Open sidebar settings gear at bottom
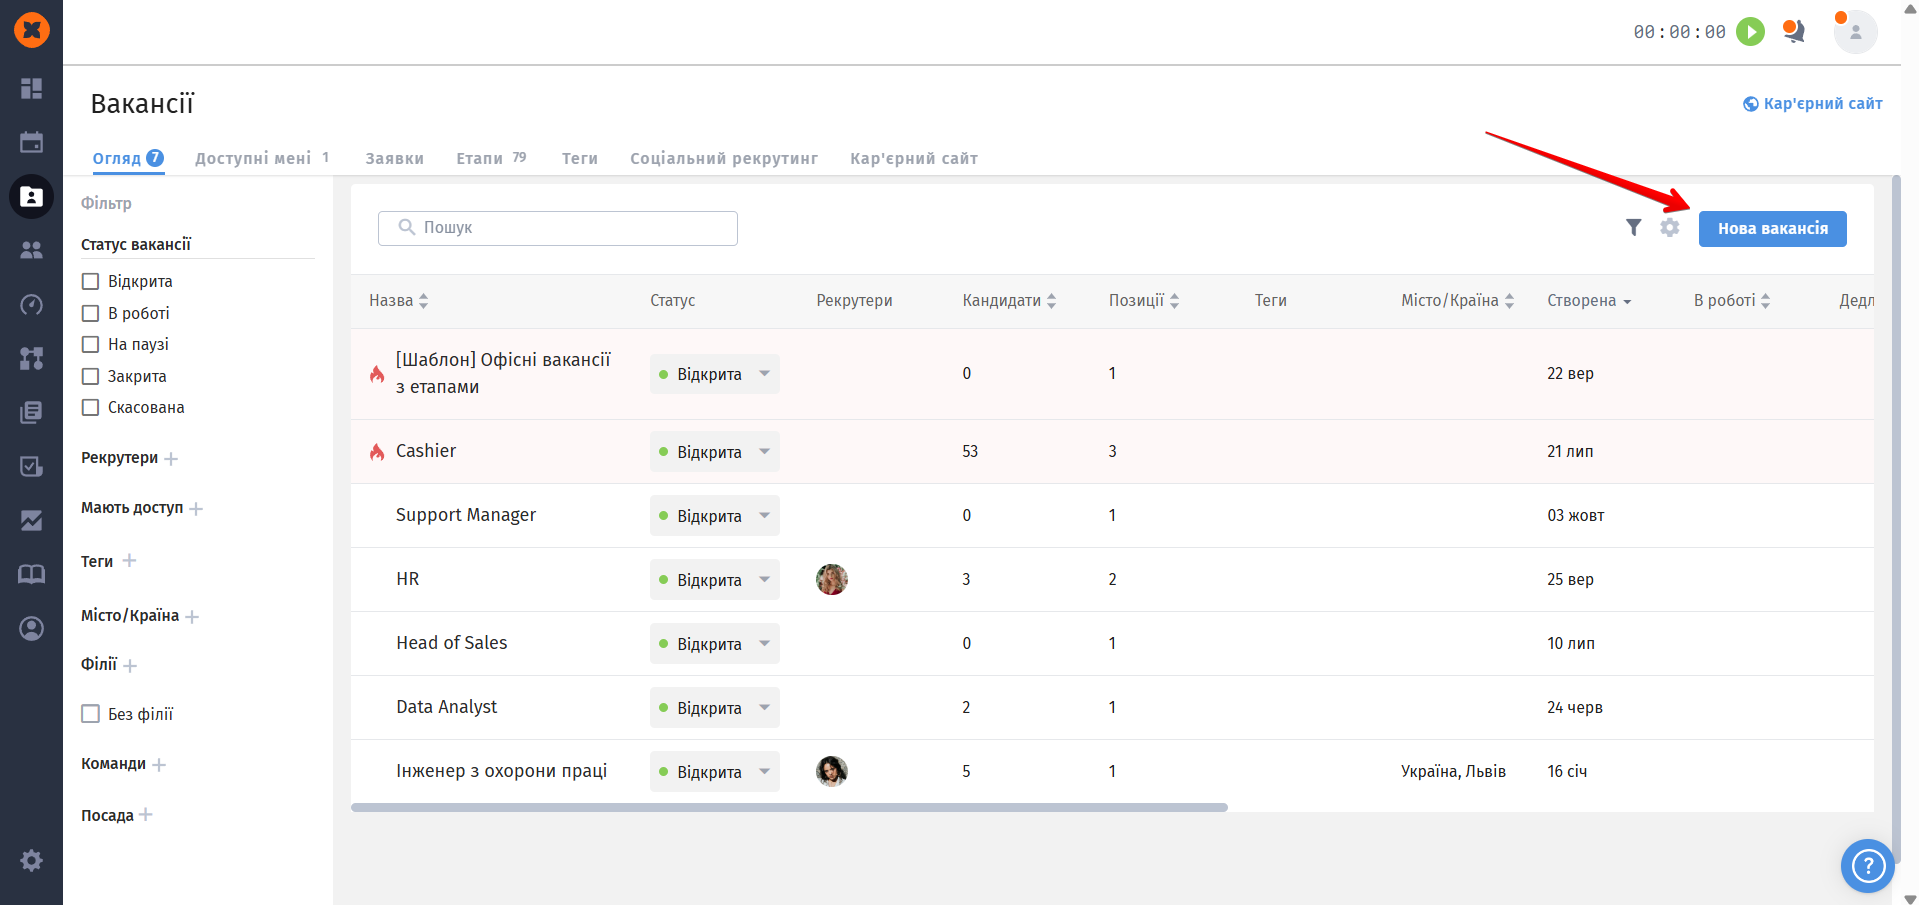The width and height of the screenshot is (1919, 905). (32, 860)
